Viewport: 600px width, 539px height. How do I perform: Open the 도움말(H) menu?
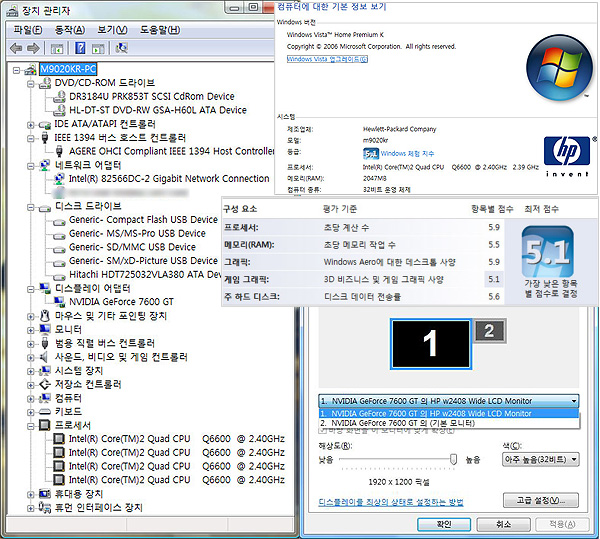[x=160, y=30]
